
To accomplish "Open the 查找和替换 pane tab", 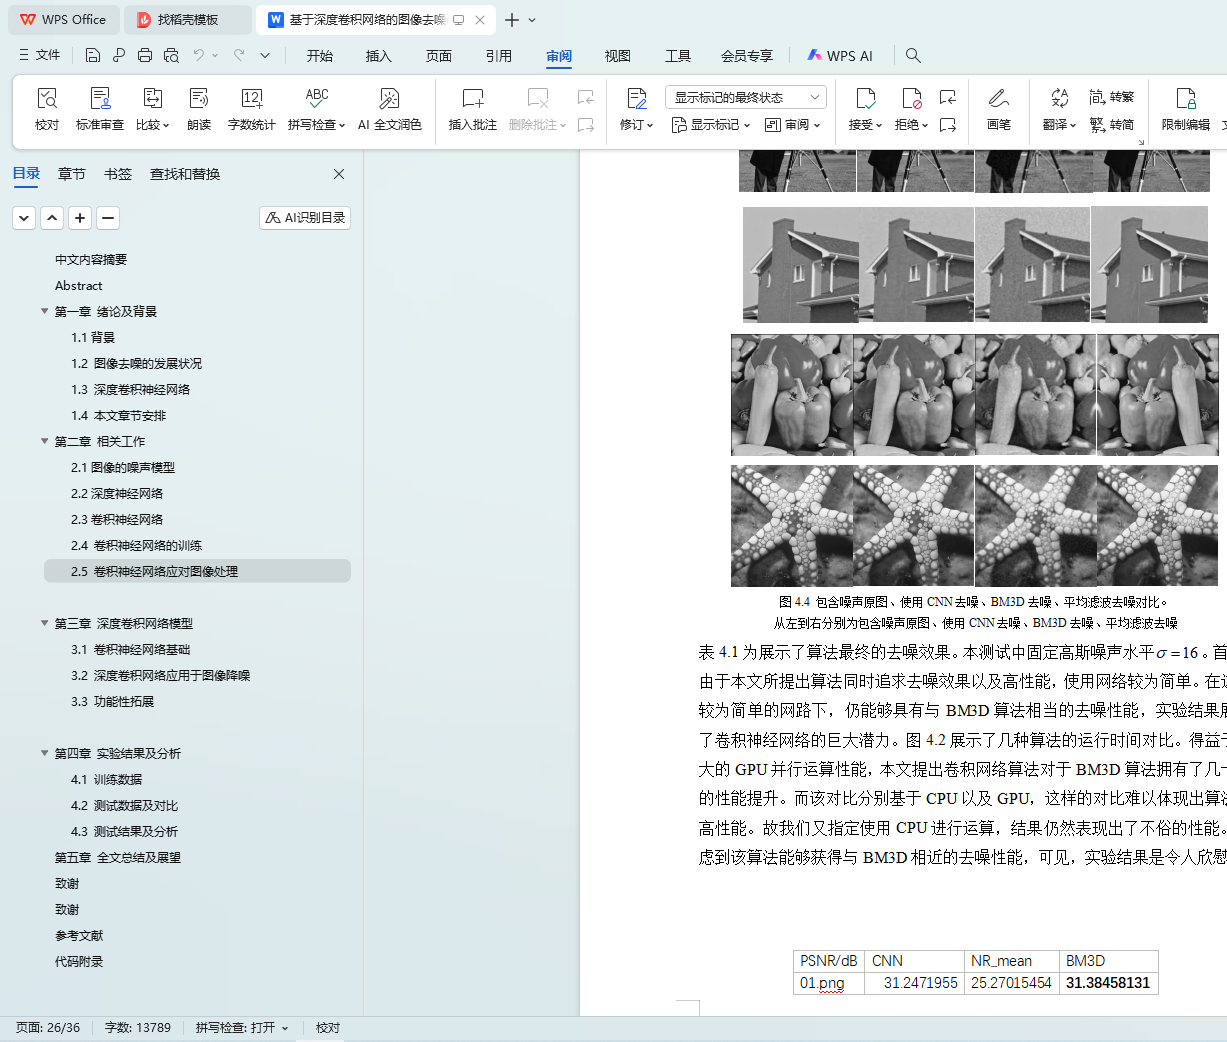I will point(185,174).
